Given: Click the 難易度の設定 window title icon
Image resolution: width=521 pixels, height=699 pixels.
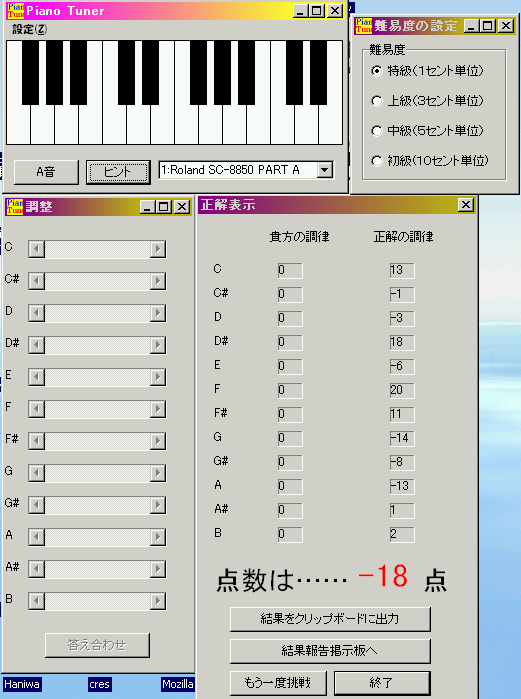Looking at the screenshot, I should (x=364, y=25).
